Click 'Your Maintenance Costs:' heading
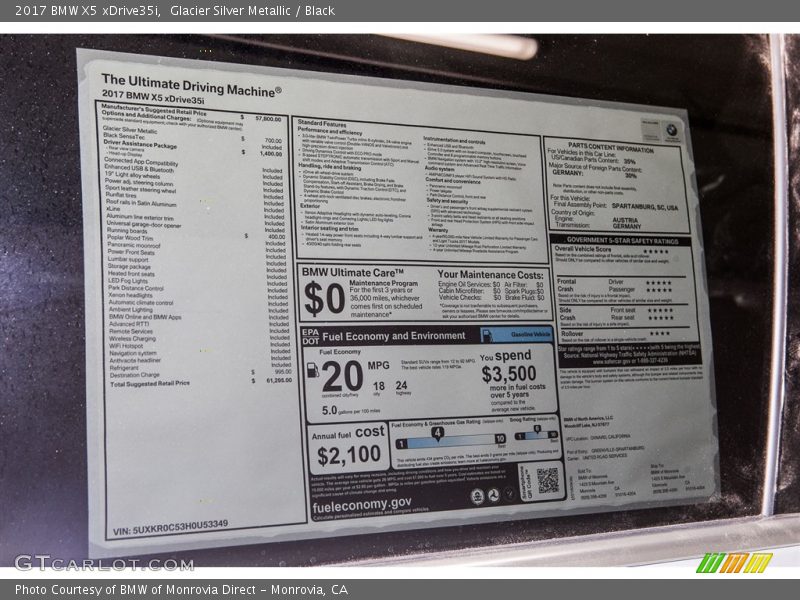The image size is (800, 600). pyautogui.click(x=490, y=274)
